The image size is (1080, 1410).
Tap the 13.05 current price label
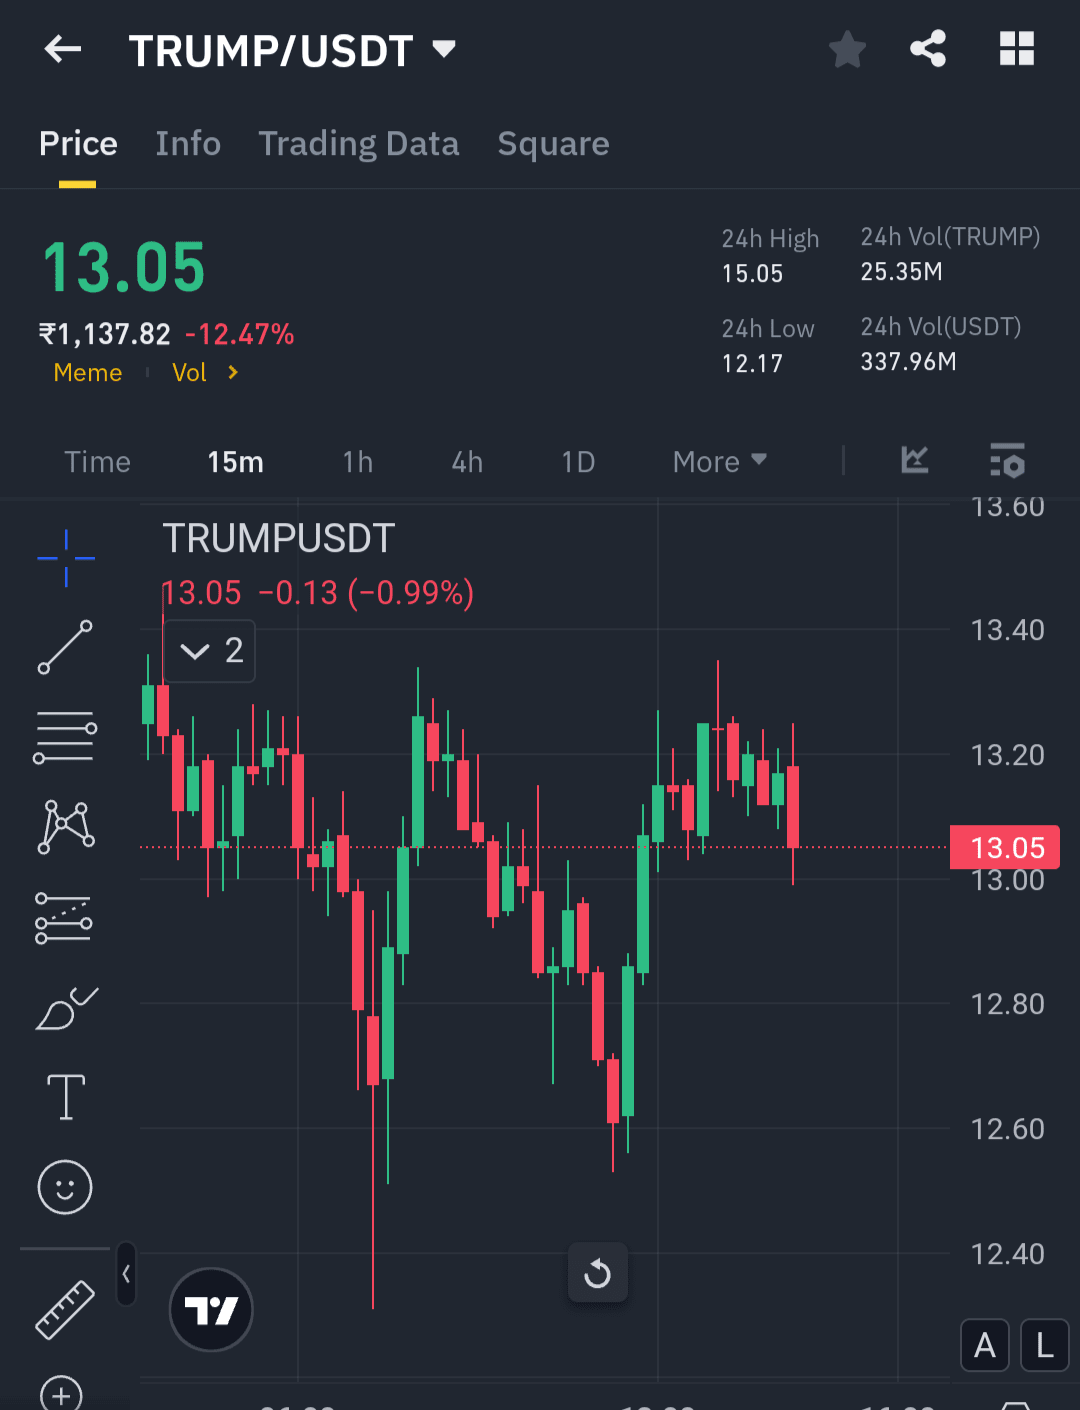click(x=1004, y=848)
